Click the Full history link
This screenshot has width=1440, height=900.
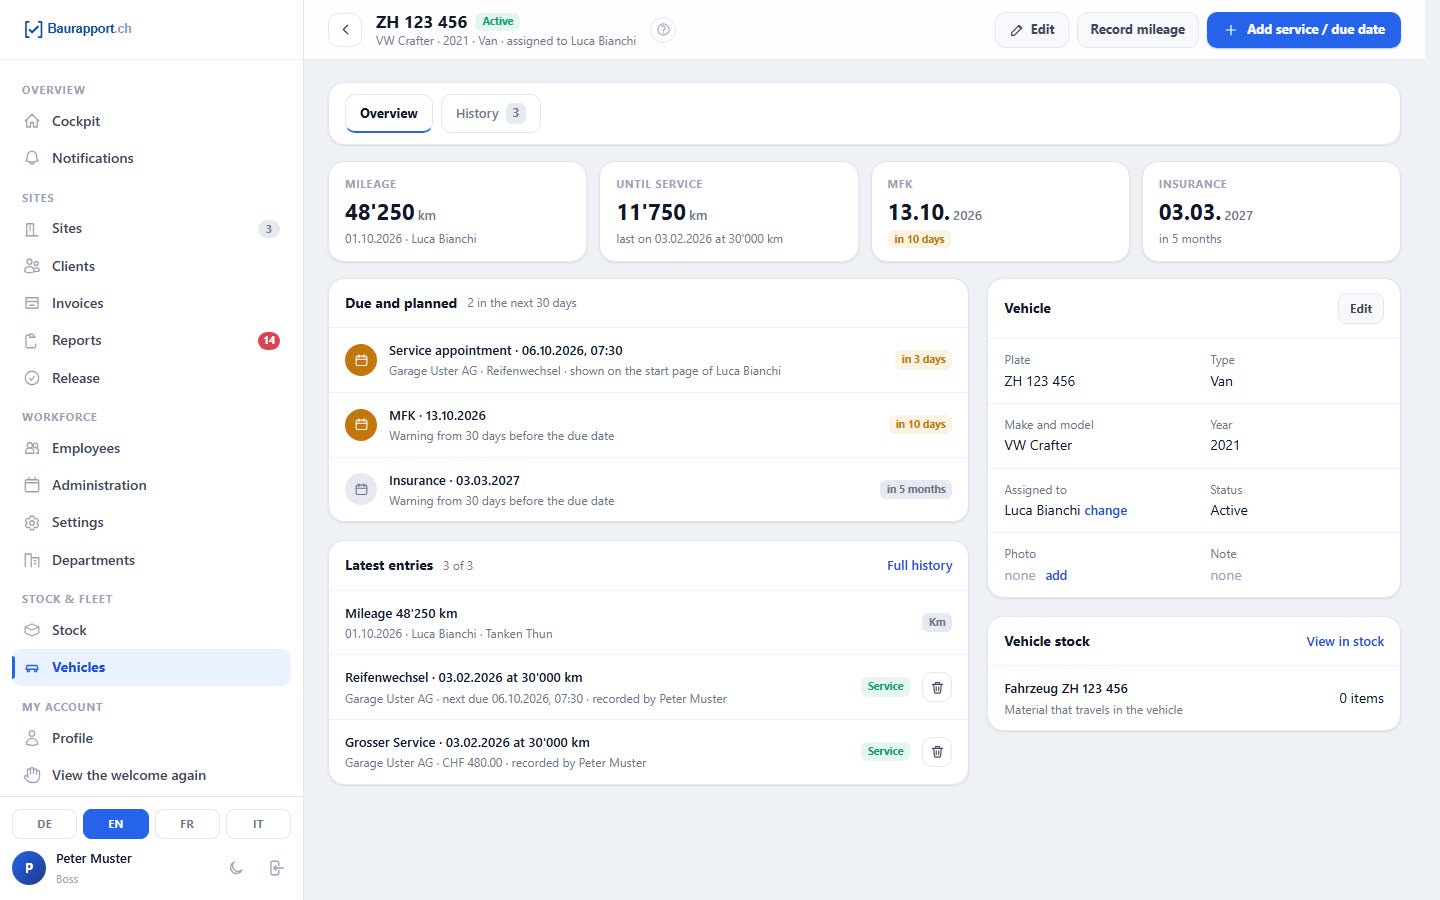pyautogui.click(x=920, y=566)
